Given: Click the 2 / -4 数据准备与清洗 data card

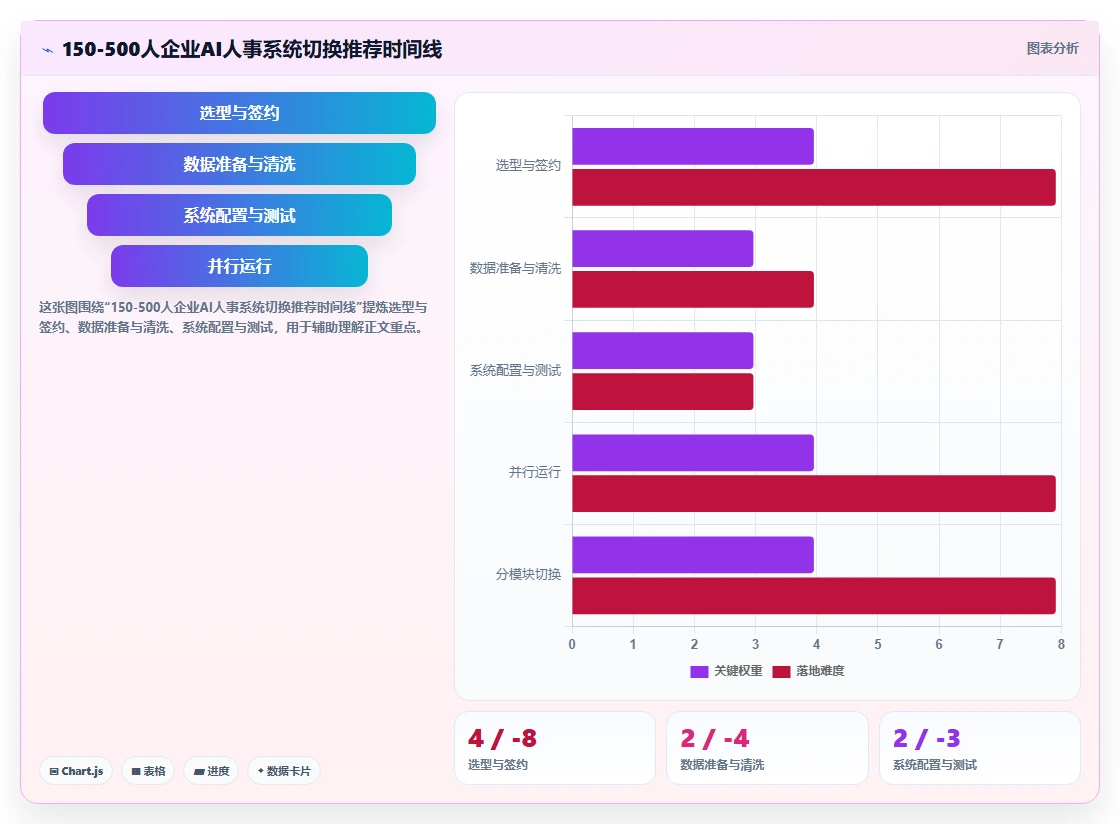Looking at the screenshot, I should tap(767, 748).
